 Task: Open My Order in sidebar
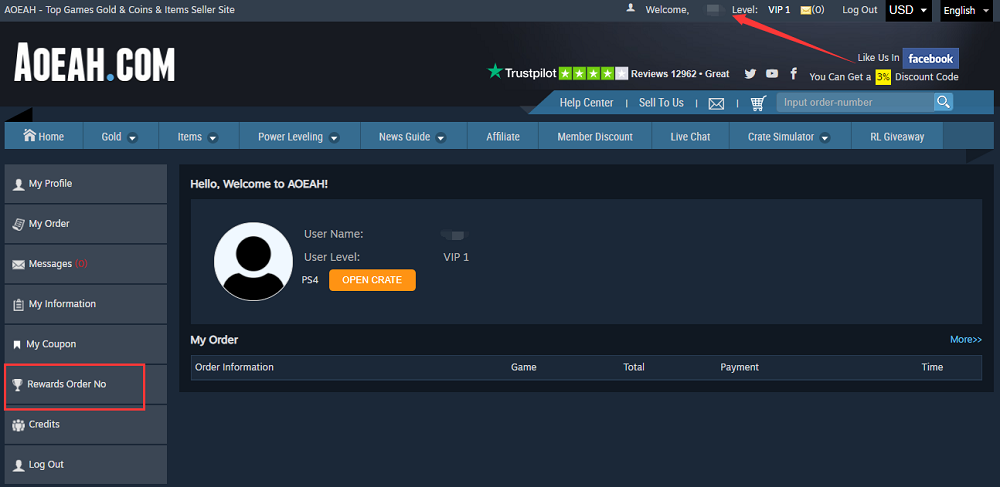[x=85, y=224]
